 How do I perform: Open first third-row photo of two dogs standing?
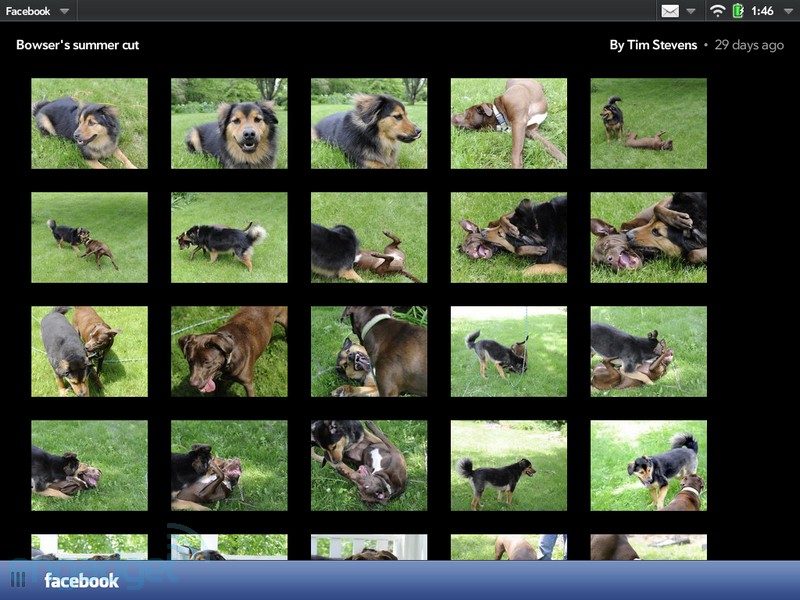point(89,352)
